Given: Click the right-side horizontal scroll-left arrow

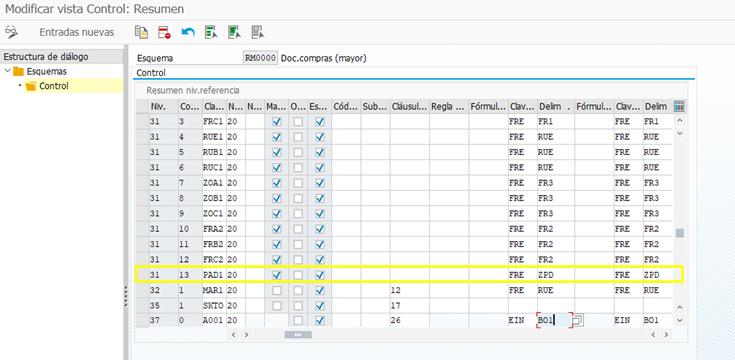Looking at the screenshot, I should click(653, 335).
